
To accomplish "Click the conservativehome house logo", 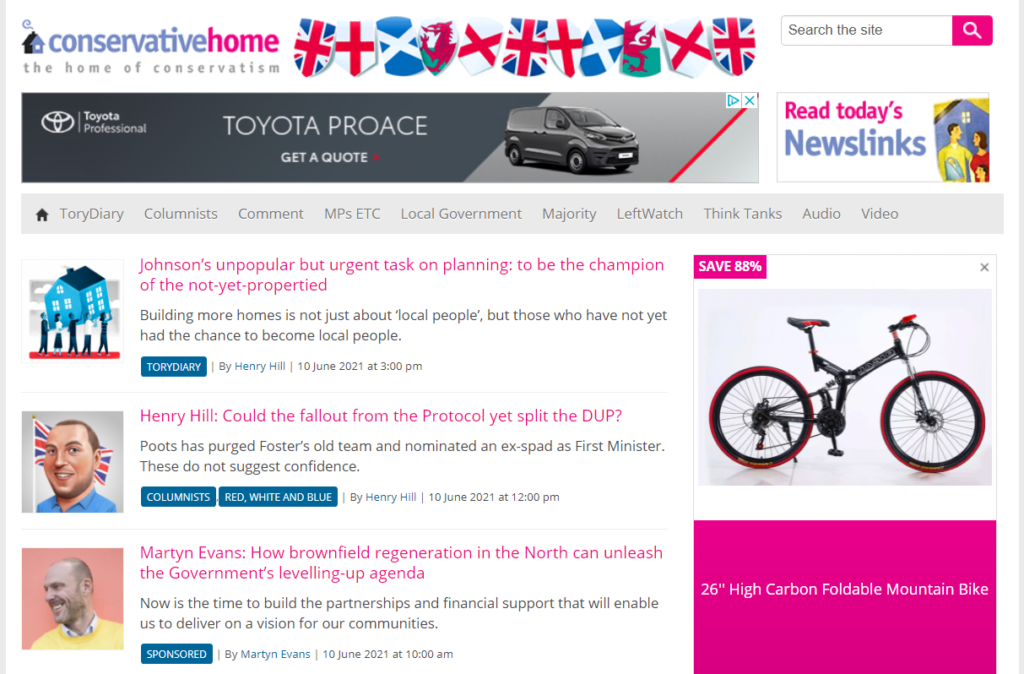I will pos(151,48).
